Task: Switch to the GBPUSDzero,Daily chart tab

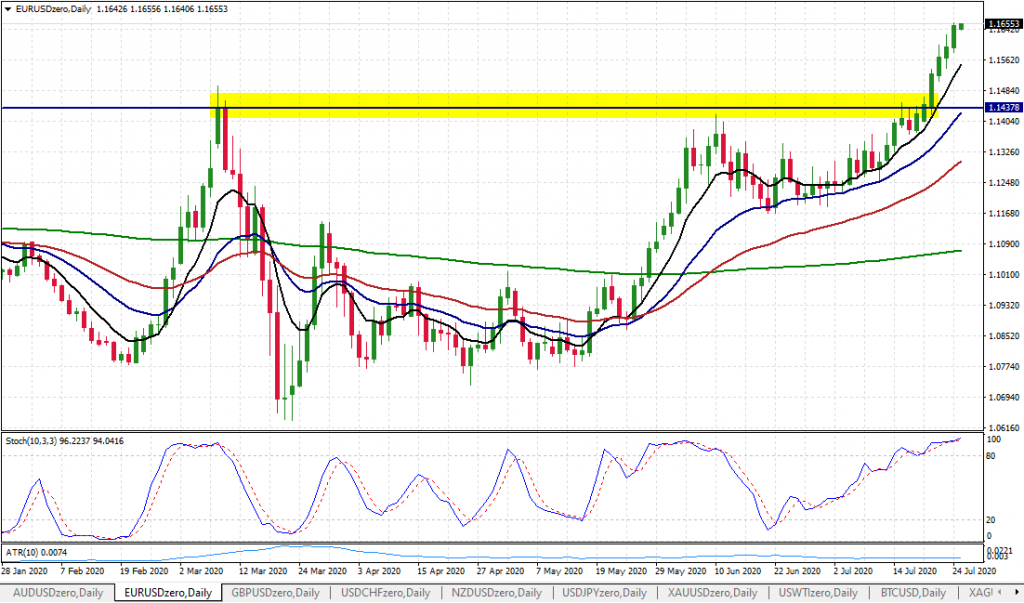Action: [x=275, y=592]
